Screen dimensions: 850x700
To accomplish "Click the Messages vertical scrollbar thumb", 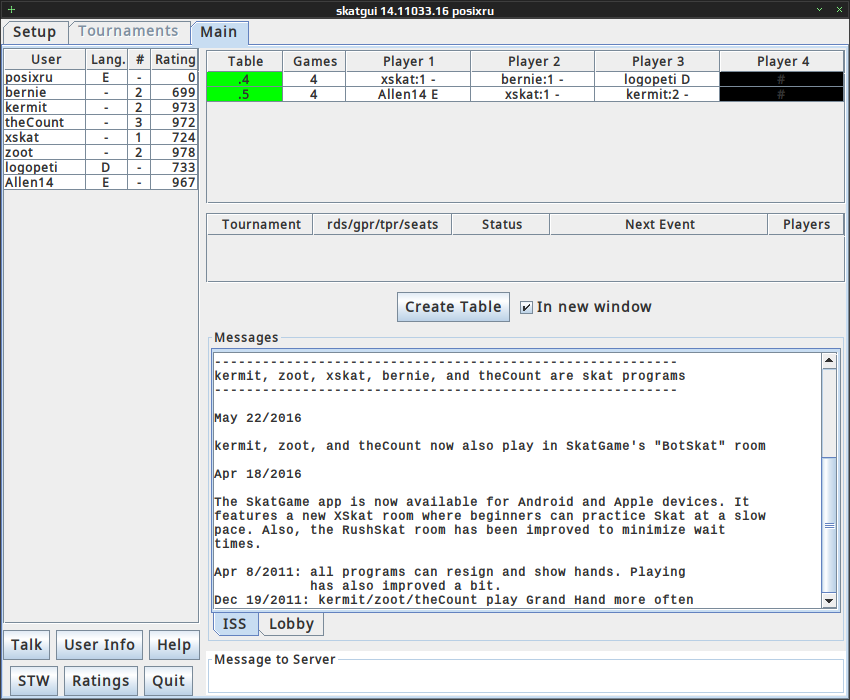I will 829,525.
